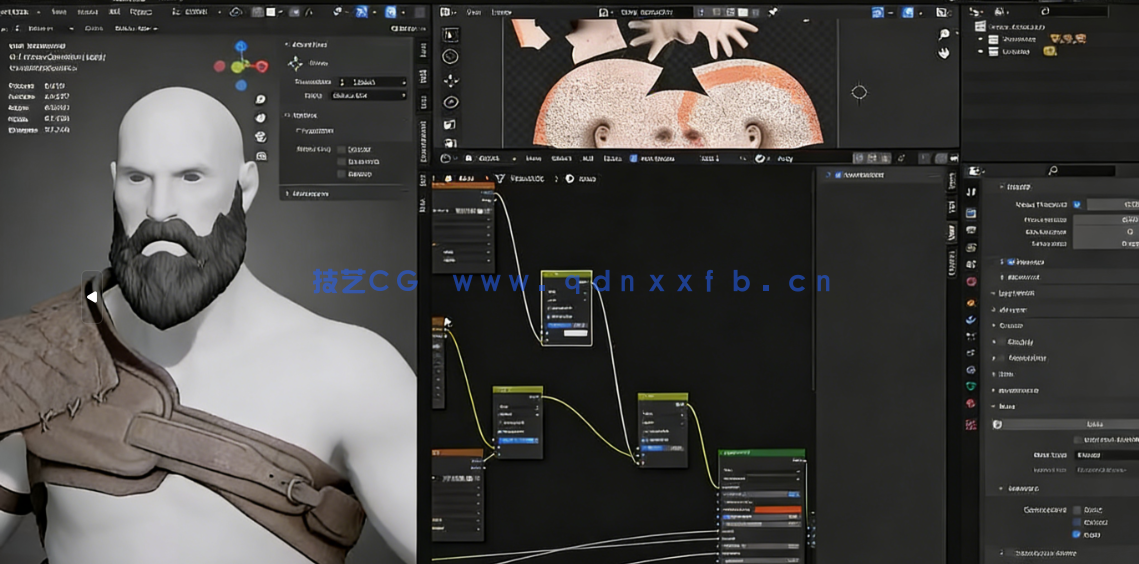Click the hand pan icon in the 3D viewport
The height and width of the screenshot is (564, 1139).
click(x=260, y=118)
